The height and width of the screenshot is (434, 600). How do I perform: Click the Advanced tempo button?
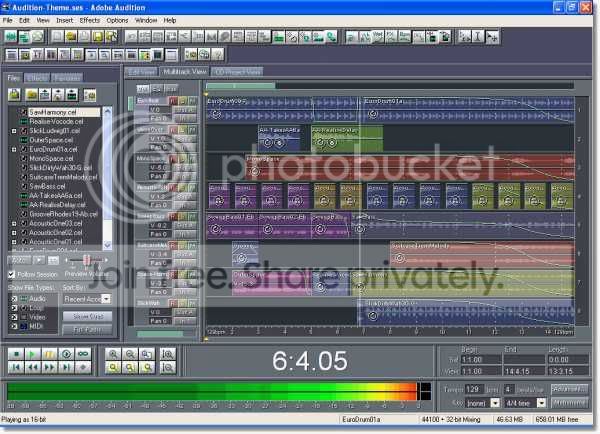point(569,389)
